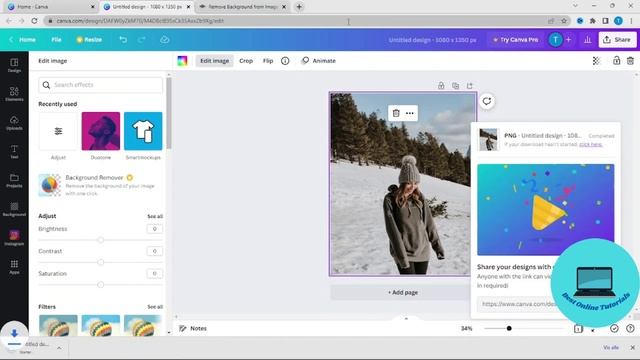This screenshot has width=640, height=360.
Task: Choose the Flip option
Action: [x=268, y=61]
